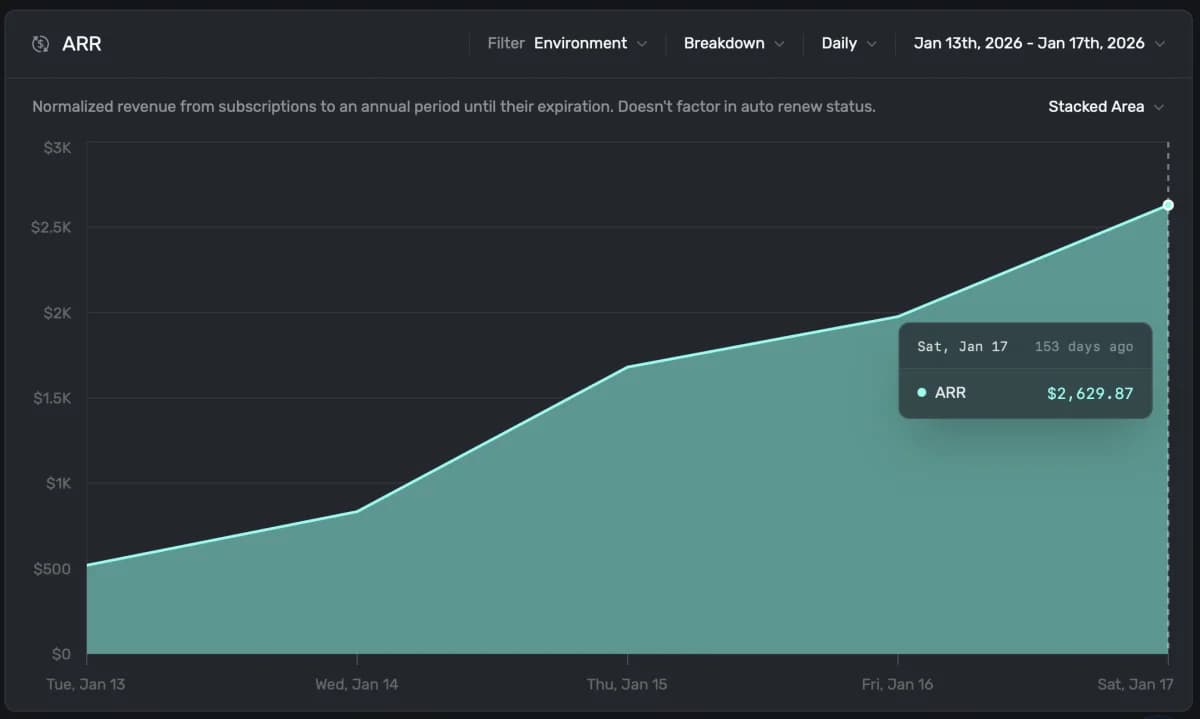Click the tooltip date "Sat, Jan 17"
1200x719 pixels.
pyautogui.click(x=962, y=347)
